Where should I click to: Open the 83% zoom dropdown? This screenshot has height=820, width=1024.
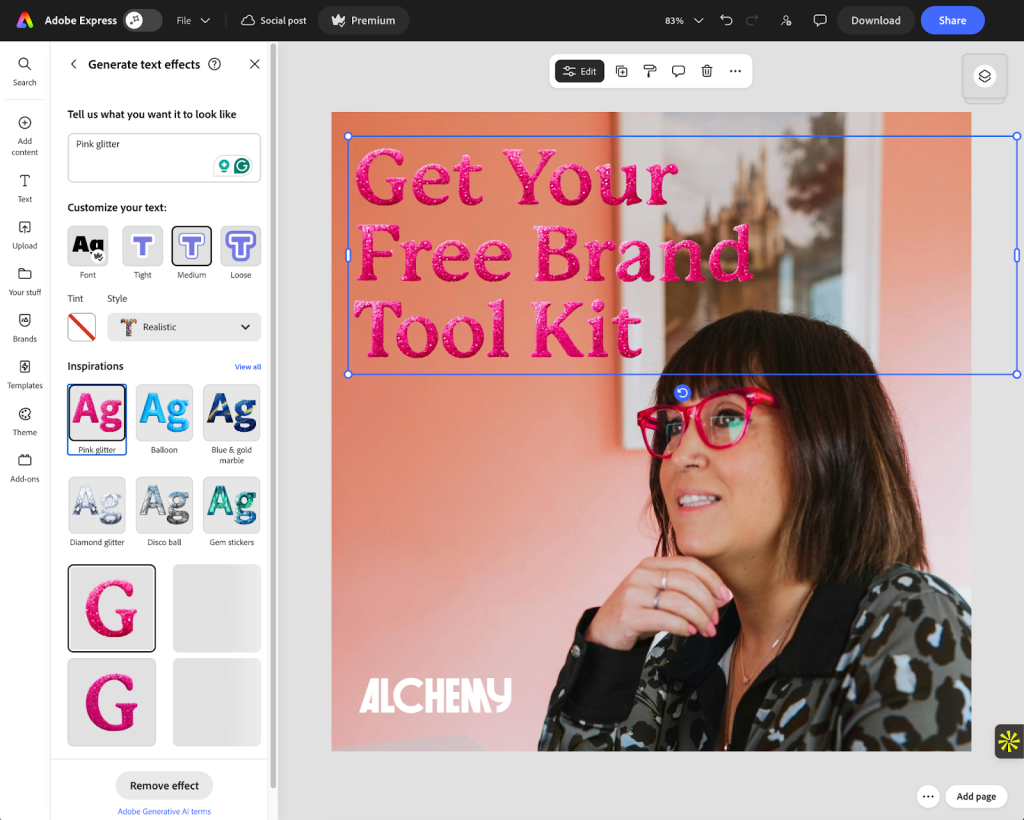(684, 20)
